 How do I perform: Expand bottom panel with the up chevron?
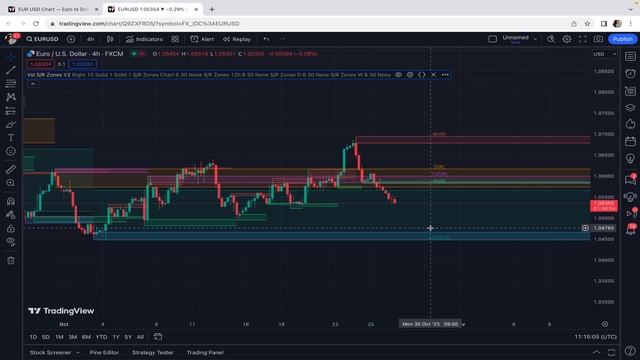point(596,352)
